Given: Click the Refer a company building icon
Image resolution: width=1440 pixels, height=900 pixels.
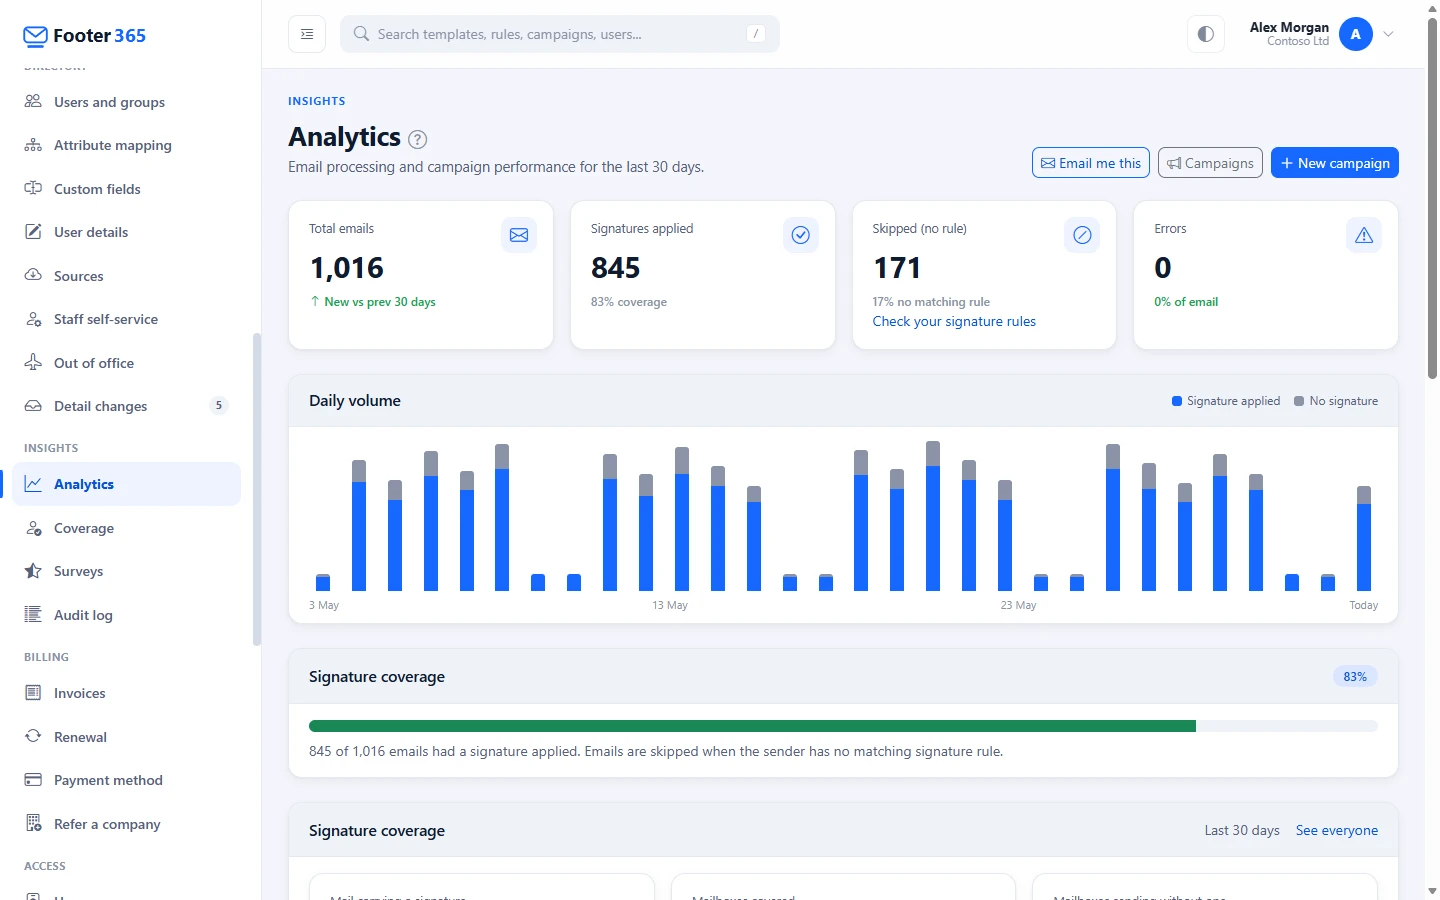Looking at the screenshot, I should click(x=33, y=824).
